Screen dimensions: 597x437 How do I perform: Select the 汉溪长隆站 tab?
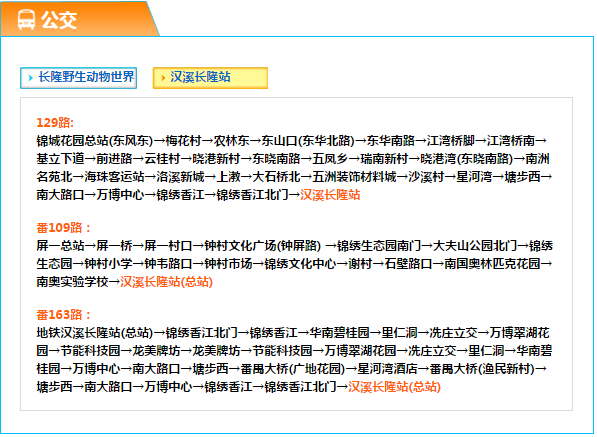[210, 78]
